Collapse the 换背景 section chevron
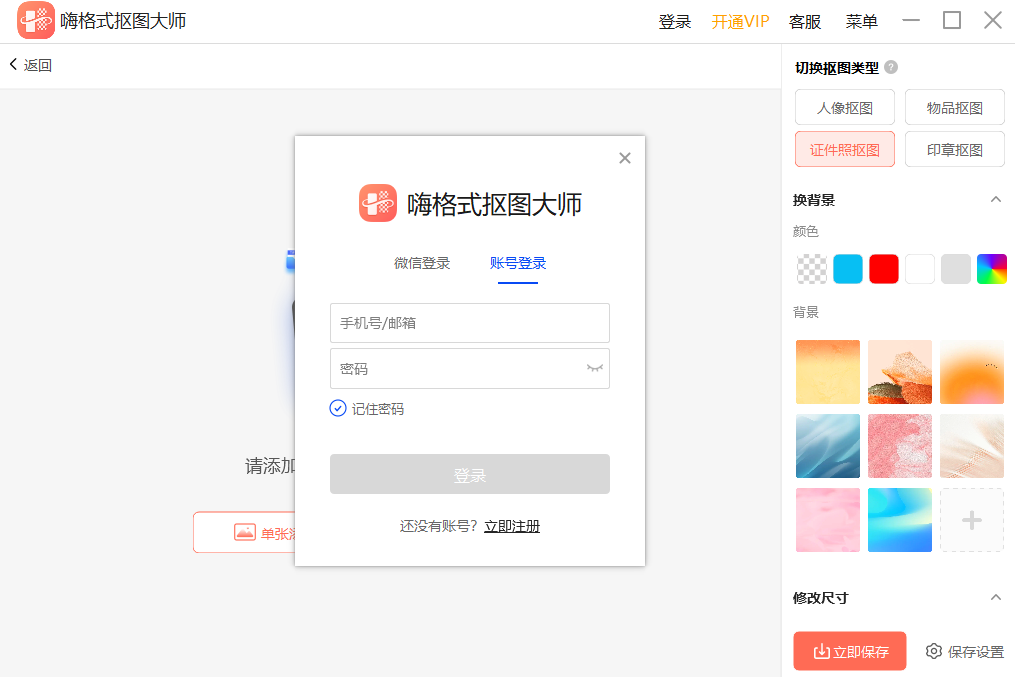The height and width of the screenshot is (677, 1015). pyautogui.click(x=995, y=199)
